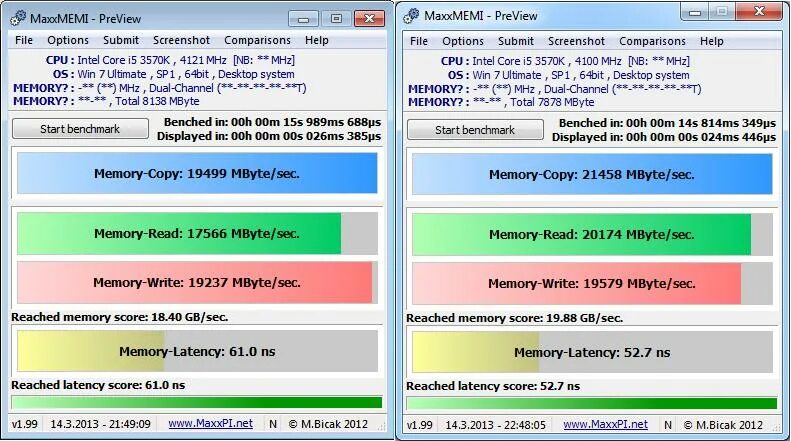The image size is (791, 441).
Task: Maximize the left MaxxMEMI window
Action: tap(336, 19)
